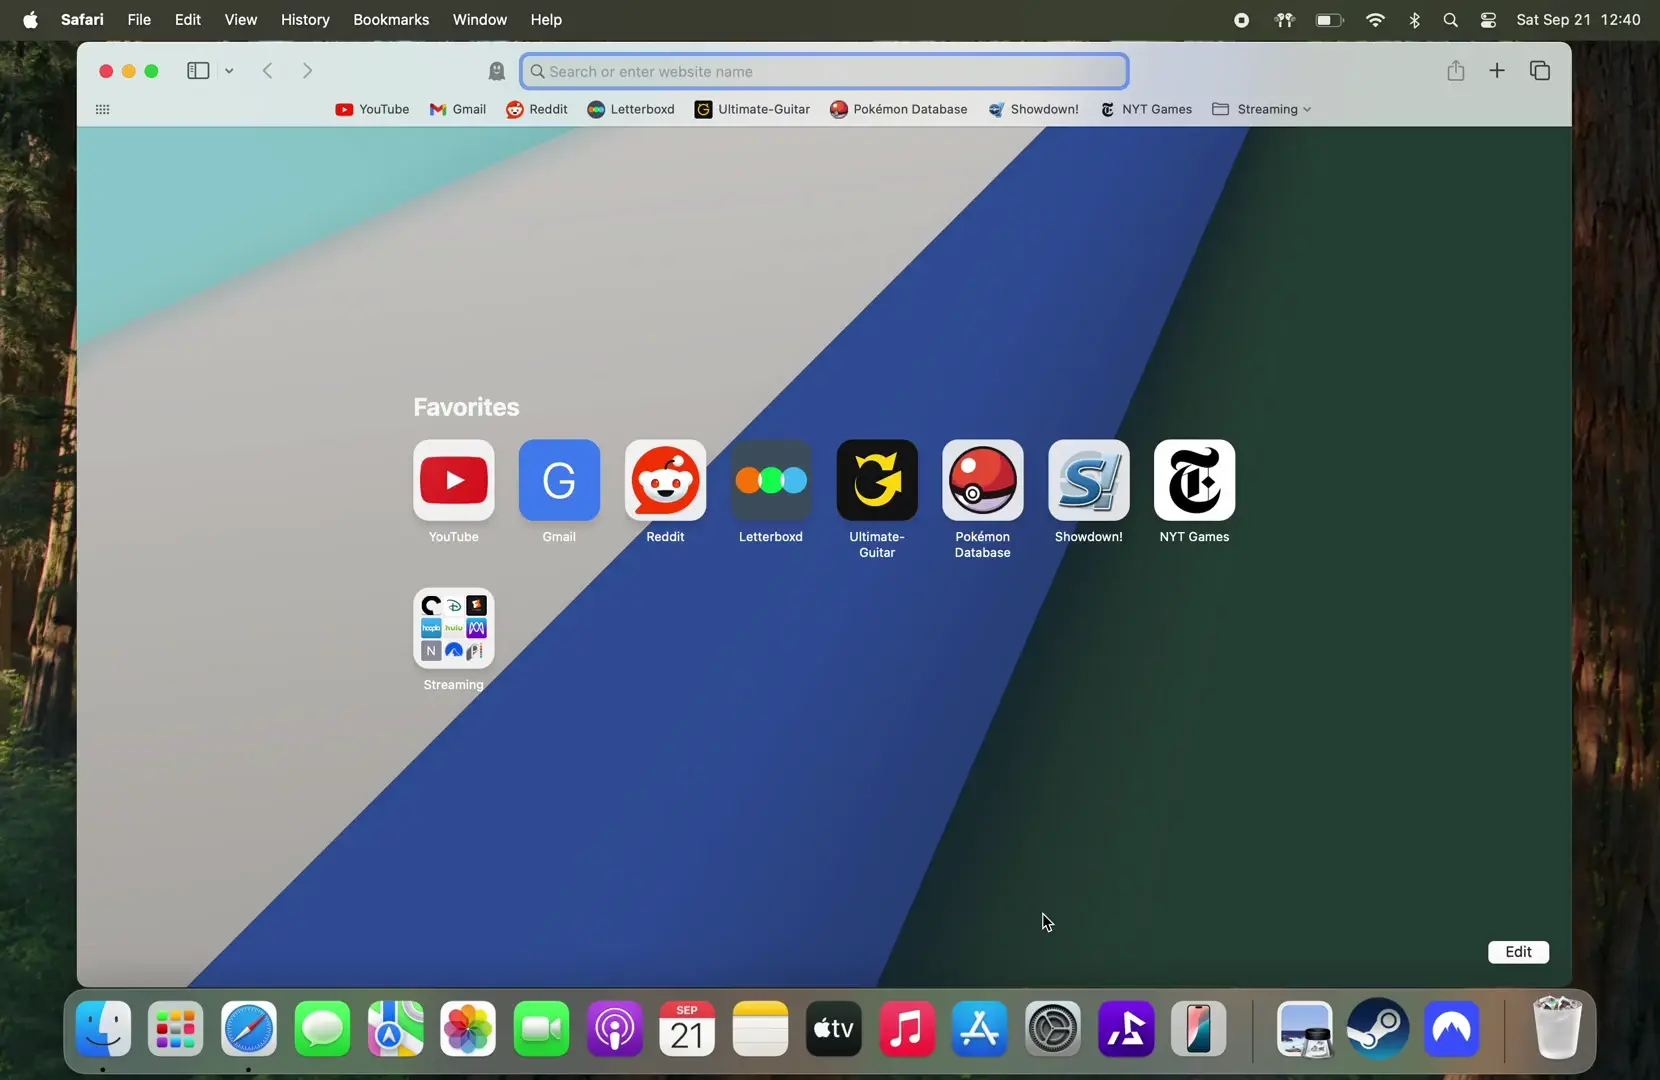1660x1080 pixels.
Task: Open the Streaming folder tile in Favorites
Action: pyautogui.click(x=454, y=628)
